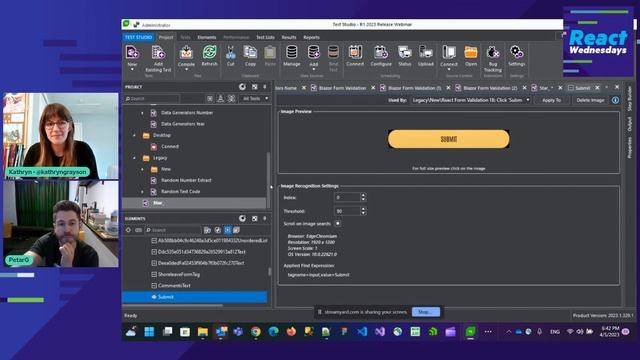Decrease the Threshold value spinner
This screenshot has height=360, width=640.
click(x=363, y=213)
